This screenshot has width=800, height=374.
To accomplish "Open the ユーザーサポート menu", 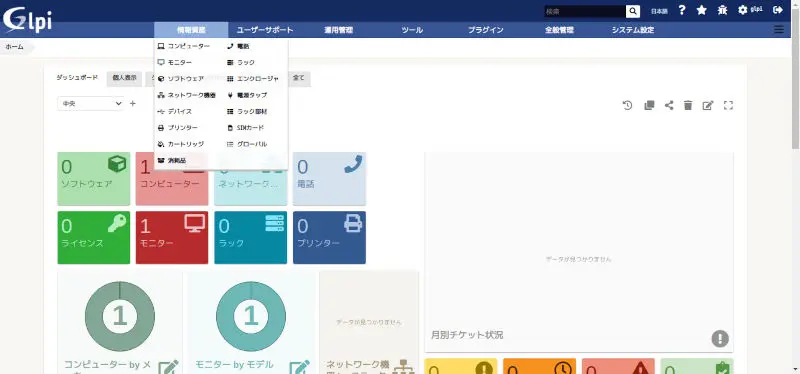I will click(x=265, y=30).
